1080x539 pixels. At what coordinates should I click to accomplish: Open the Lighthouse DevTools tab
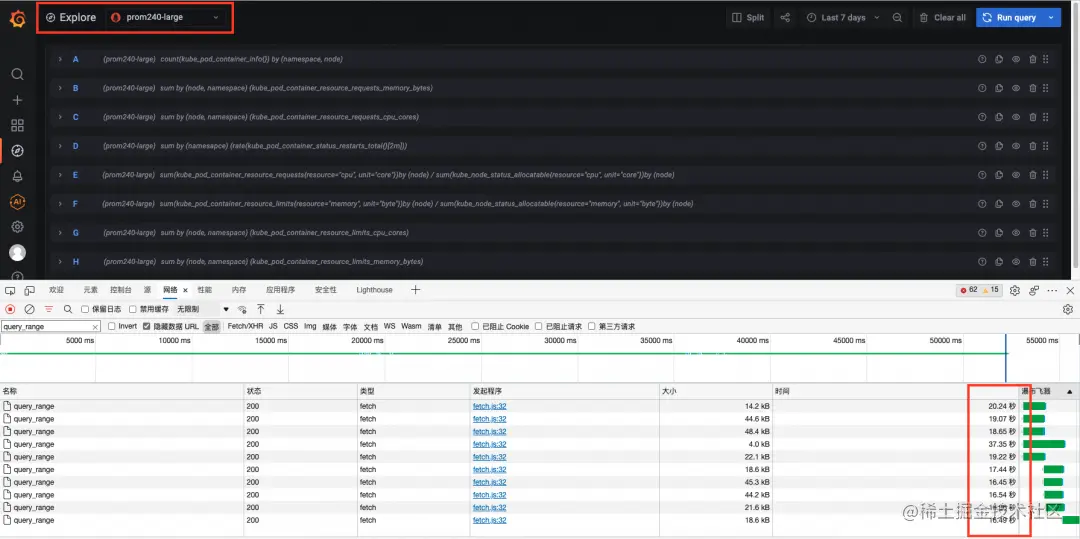click(x=374, y=290)
